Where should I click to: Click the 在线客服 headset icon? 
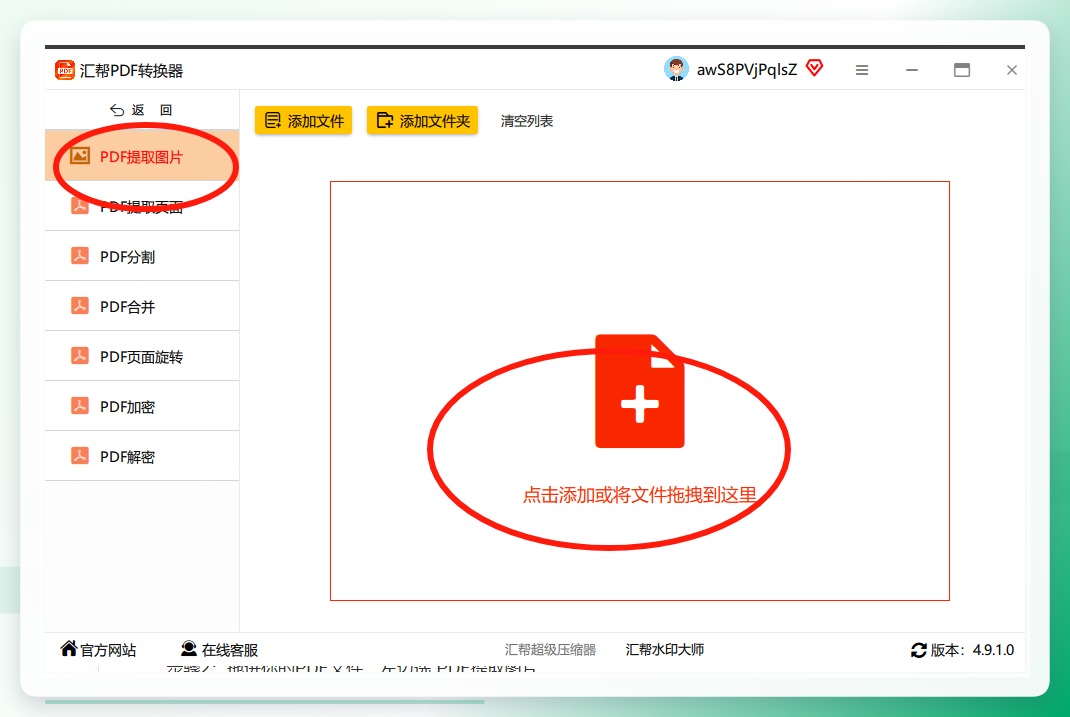189,648
